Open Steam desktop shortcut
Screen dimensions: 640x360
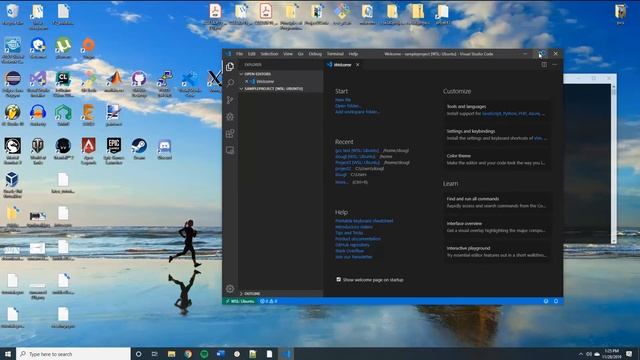coord(139,149)
